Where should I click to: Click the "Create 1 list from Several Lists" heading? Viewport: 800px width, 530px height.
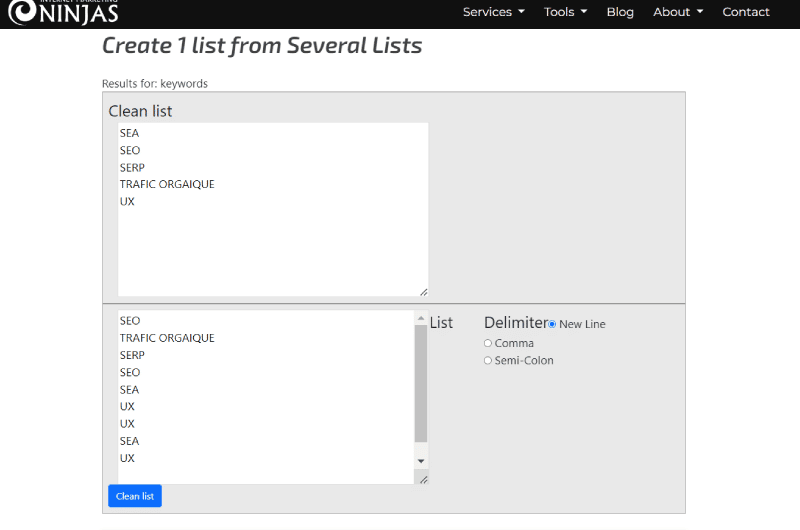point(262,45)
